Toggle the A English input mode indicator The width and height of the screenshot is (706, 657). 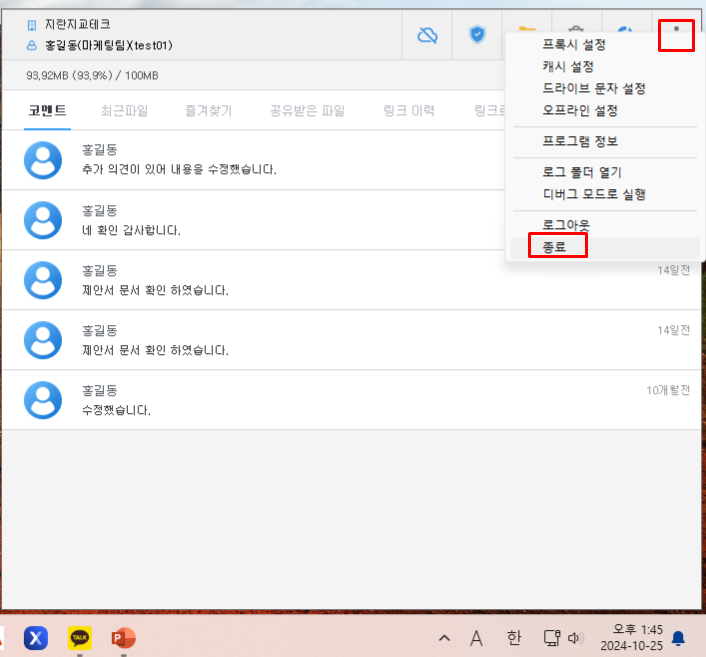(x=477, y=637)
